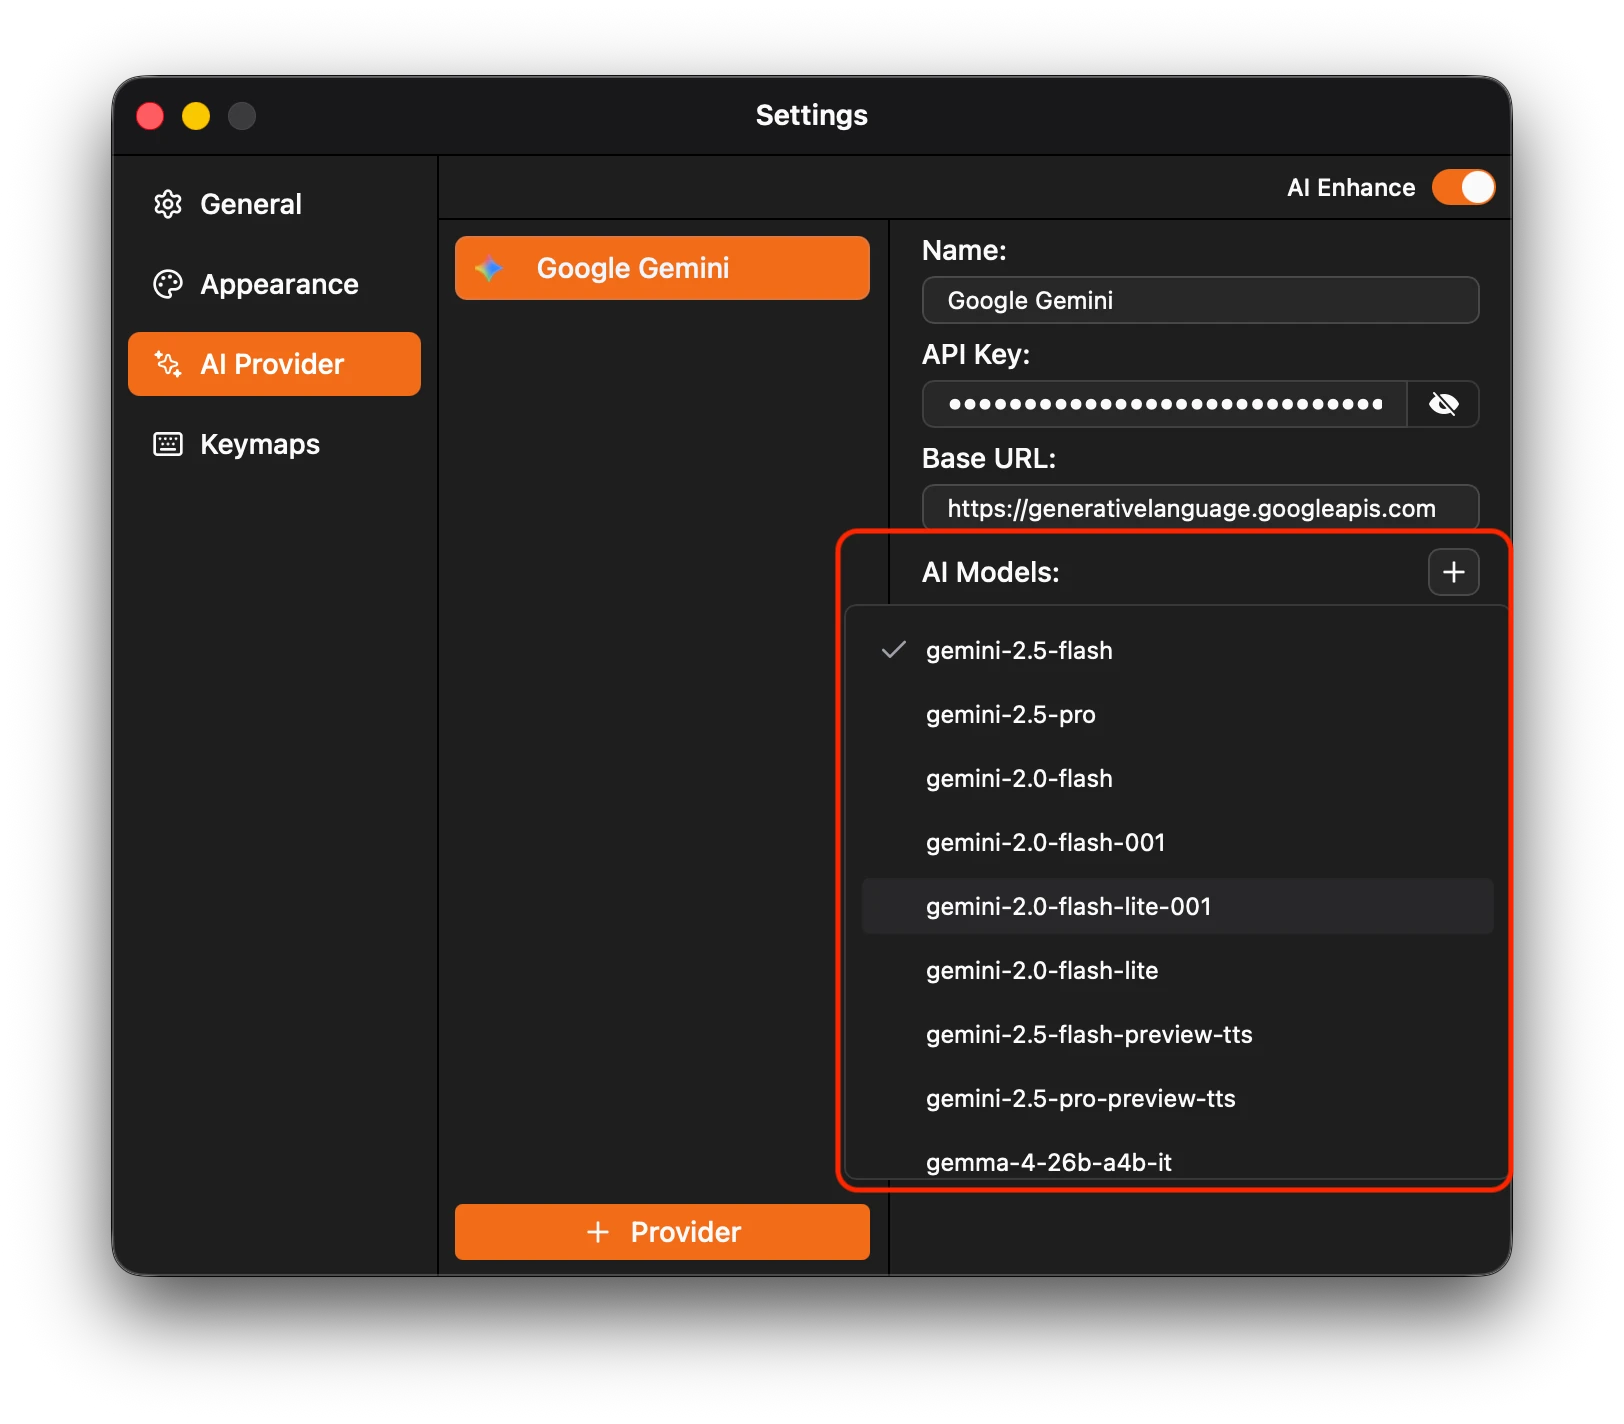The image size is (1624, 1424).
Task: Switch to Appearance settings
Action: point(274,284)
